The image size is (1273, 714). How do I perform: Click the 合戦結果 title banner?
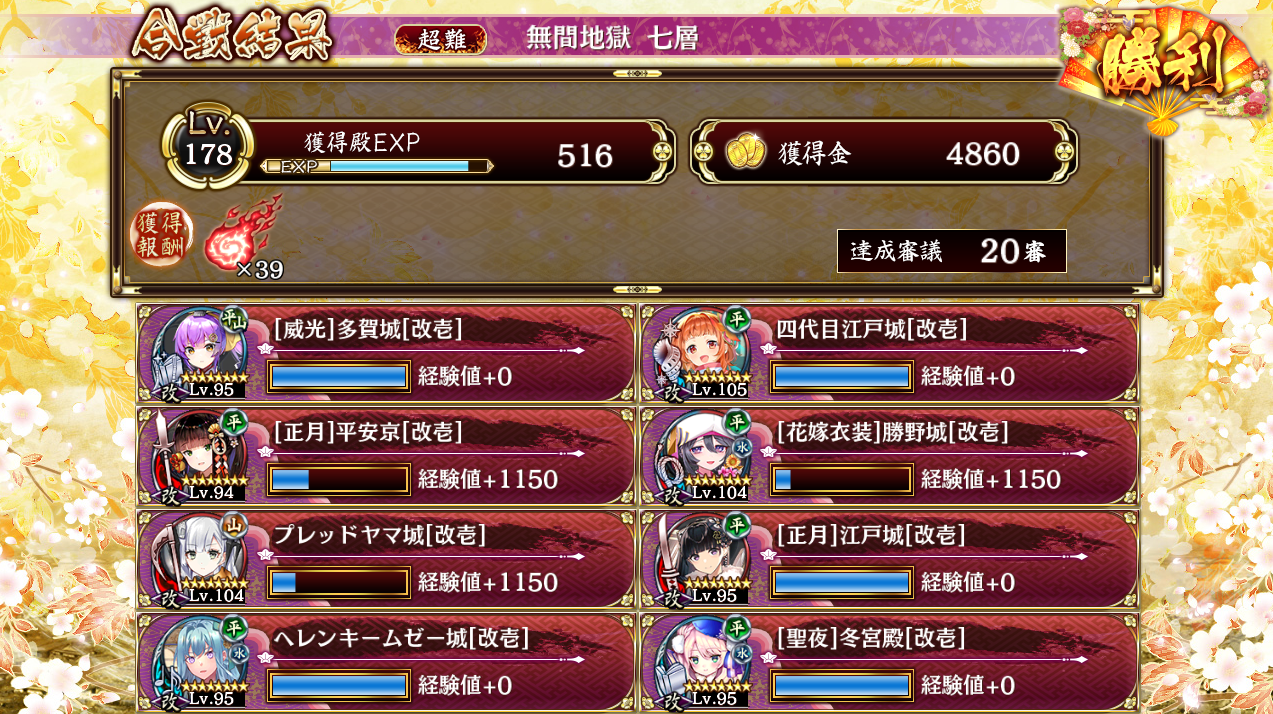pyautogui.click(x=231, y=35)
